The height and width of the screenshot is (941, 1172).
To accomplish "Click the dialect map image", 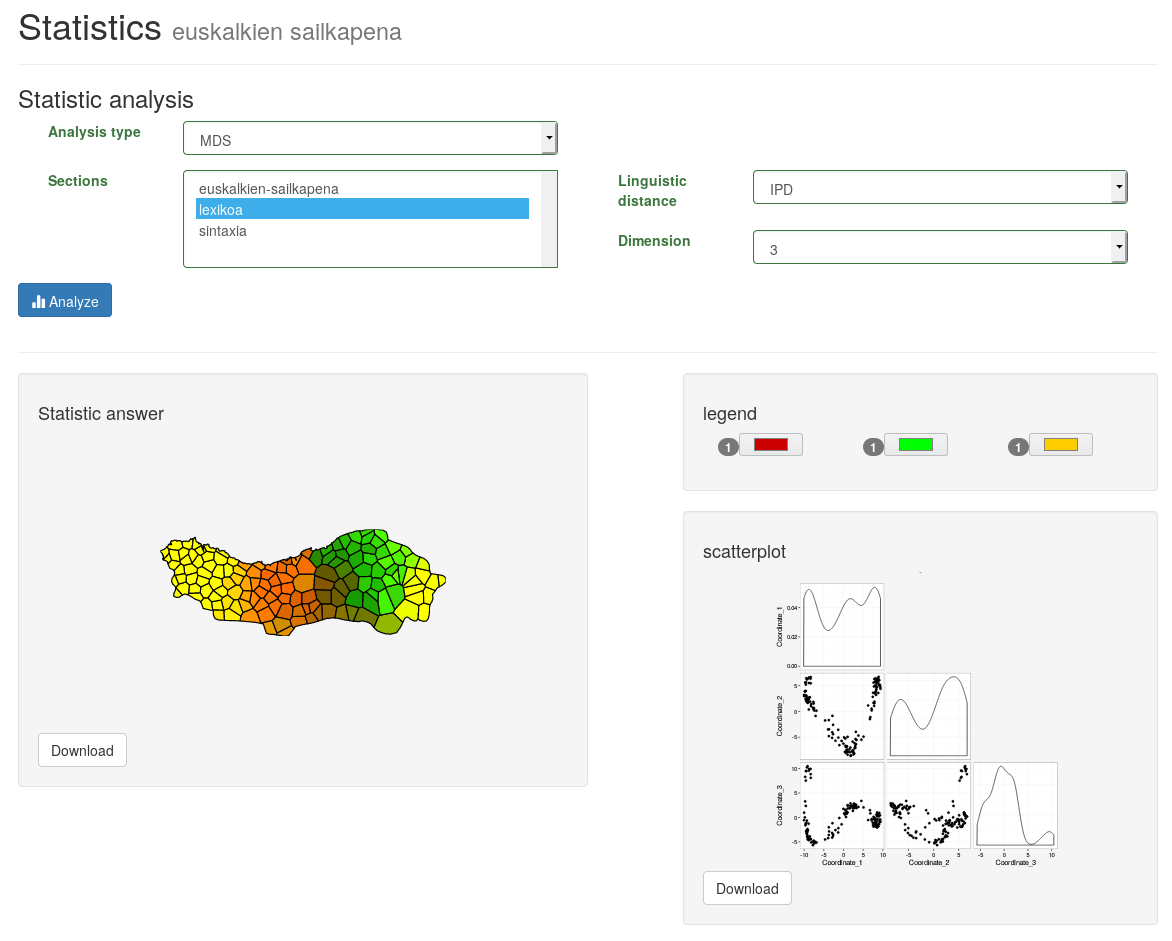I will click(303, 583).
